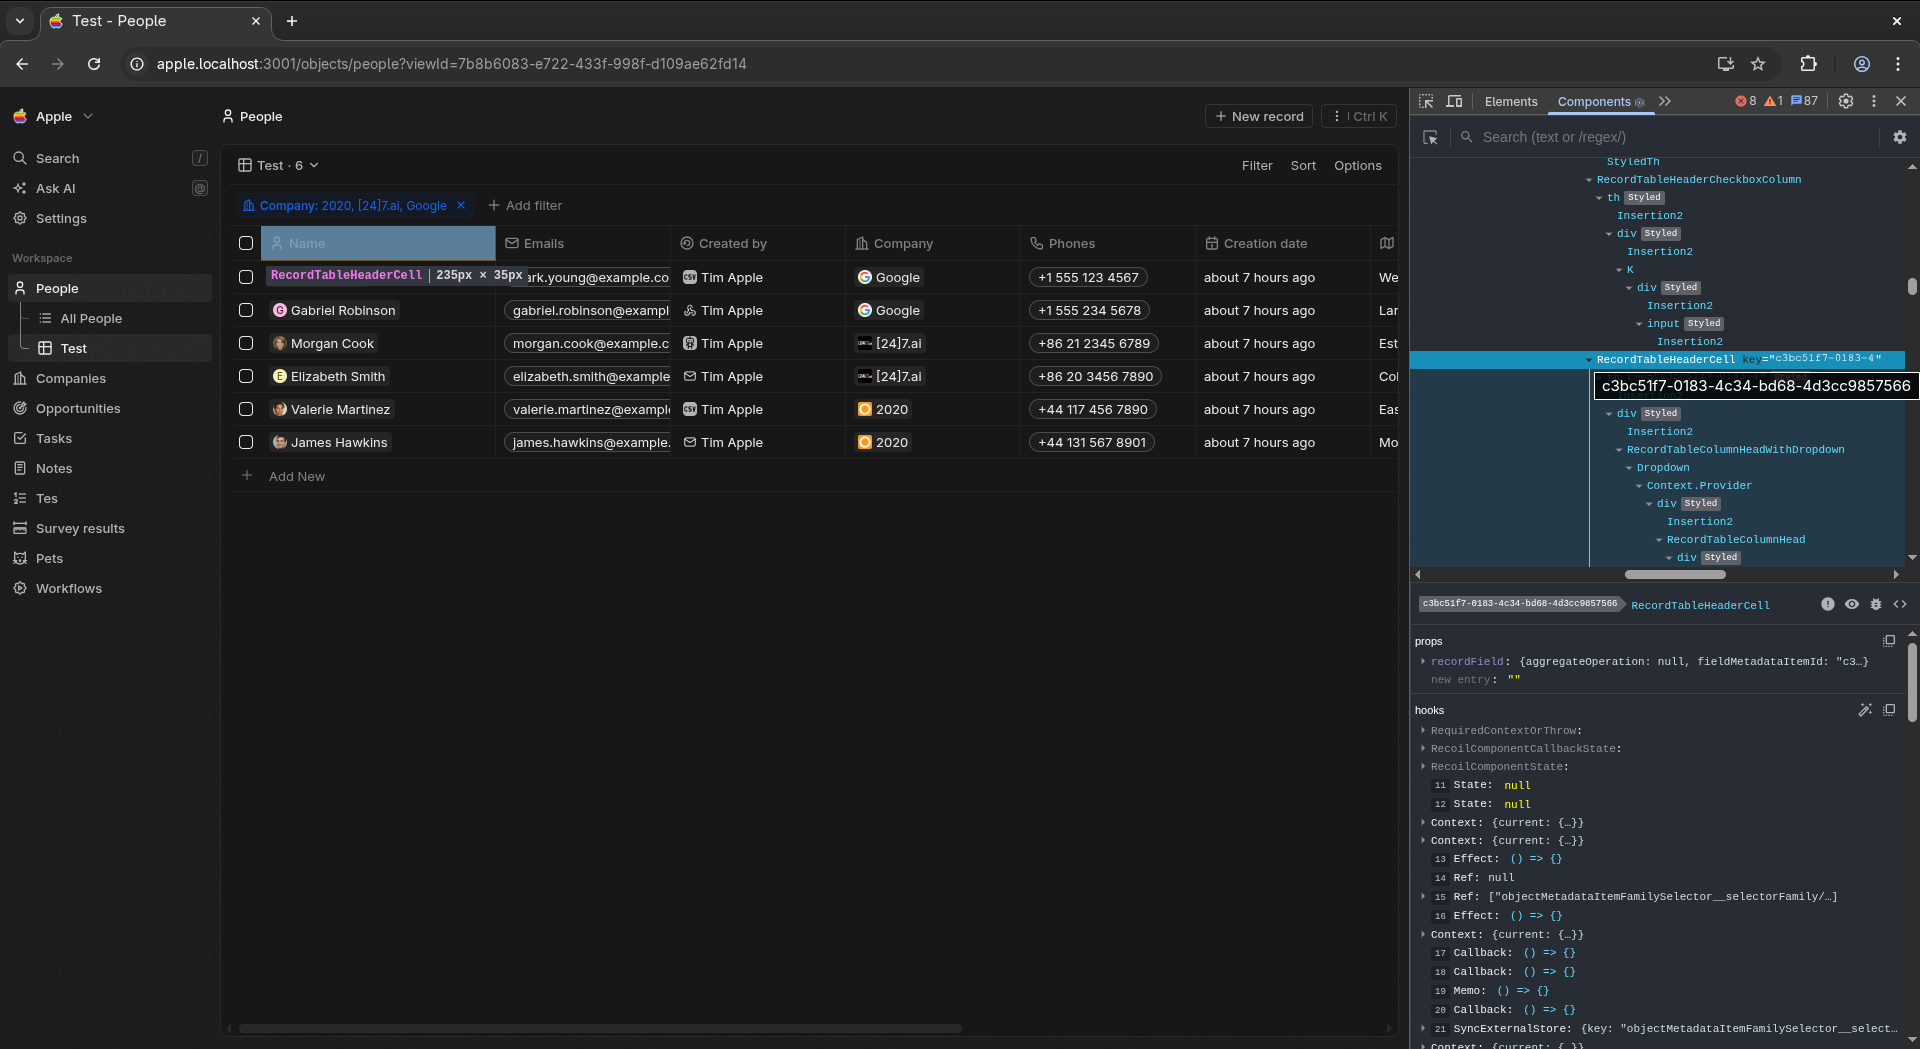Image resolution: width=1920 pixels, height=1049 pixels.
Task: Click the log component data bug icon
Action: (1876, 604)
